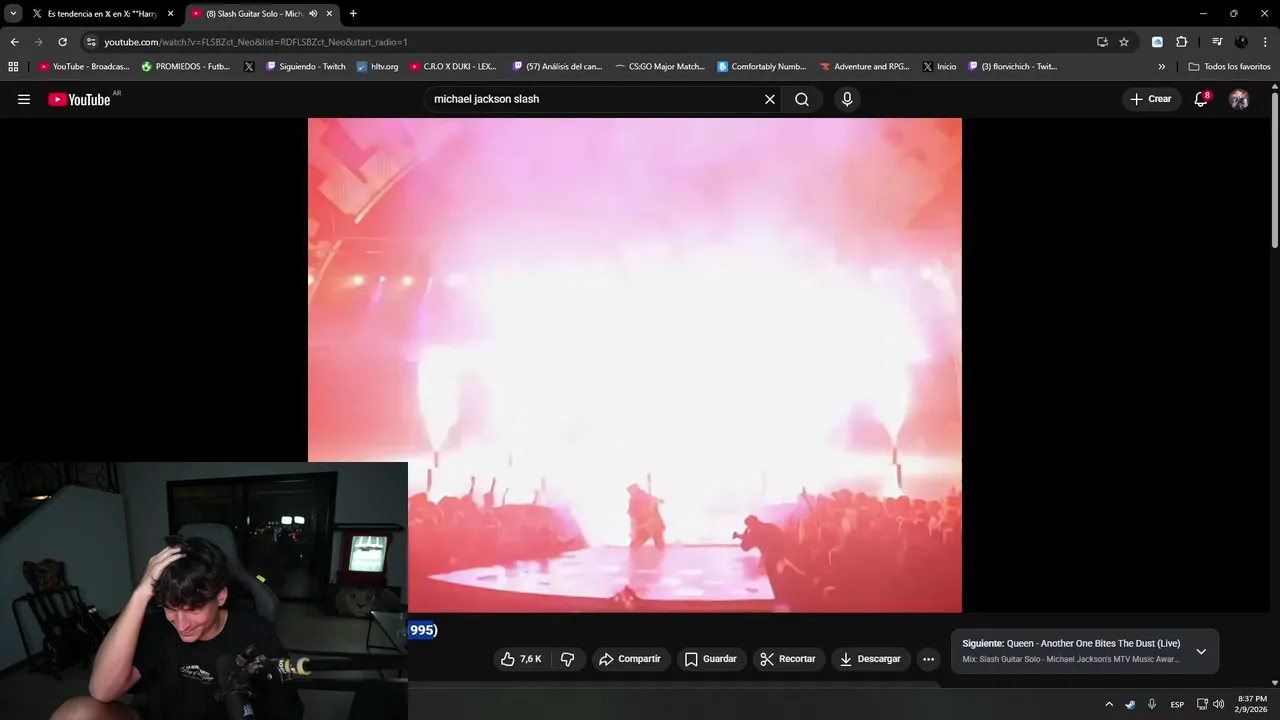Open a new browser tab
This screenshot has width=1280, height=720.
pyautogui.click(x=353, y=14)
